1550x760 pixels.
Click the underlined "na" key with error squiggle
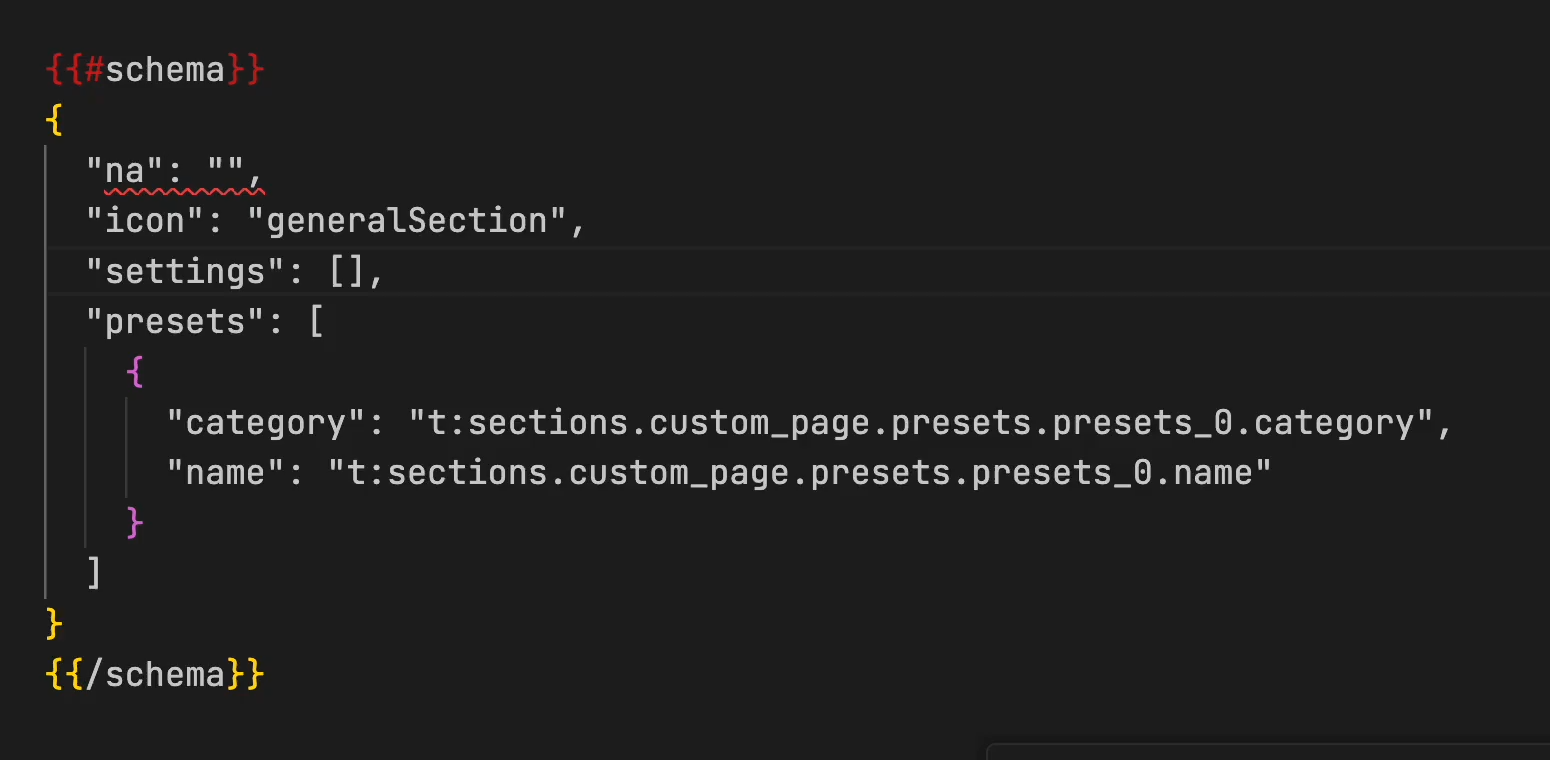(125, 171)
